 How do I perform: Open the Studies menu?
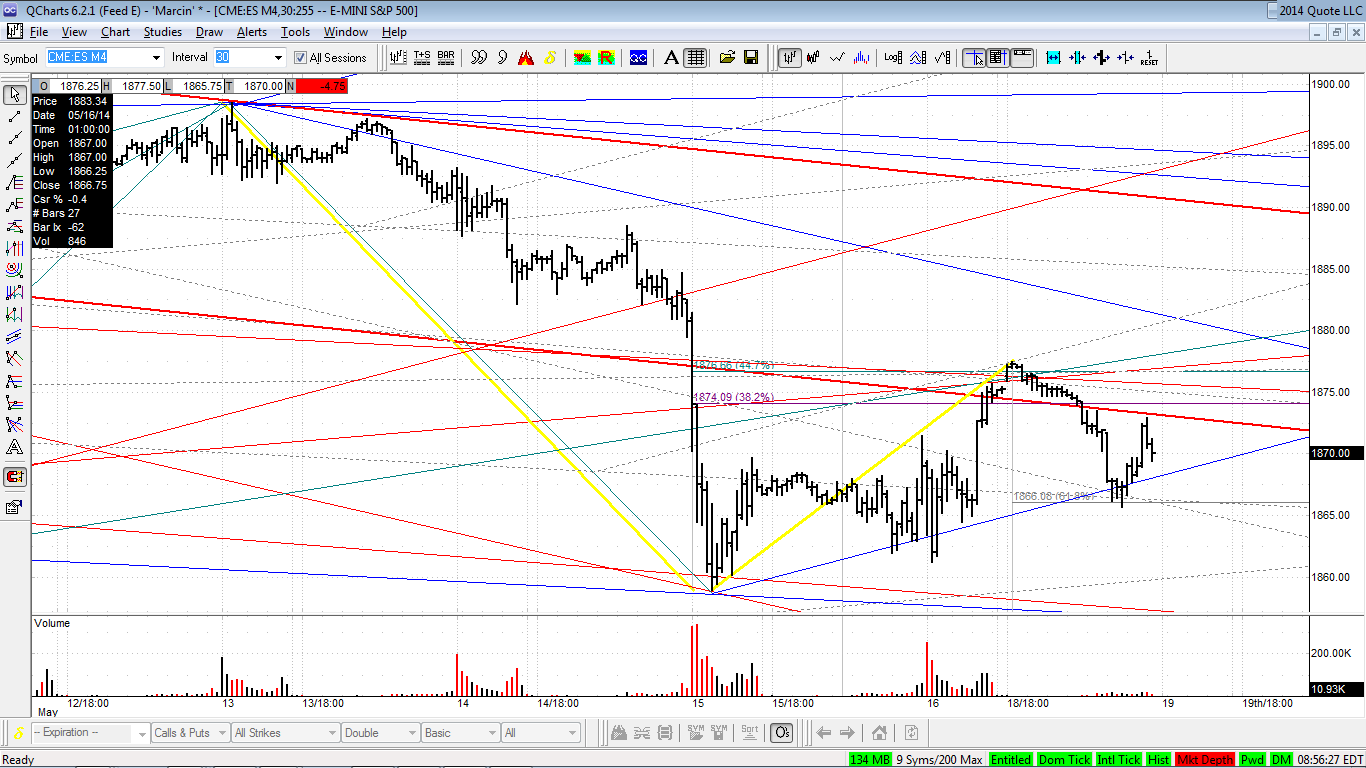coord(163,32)
